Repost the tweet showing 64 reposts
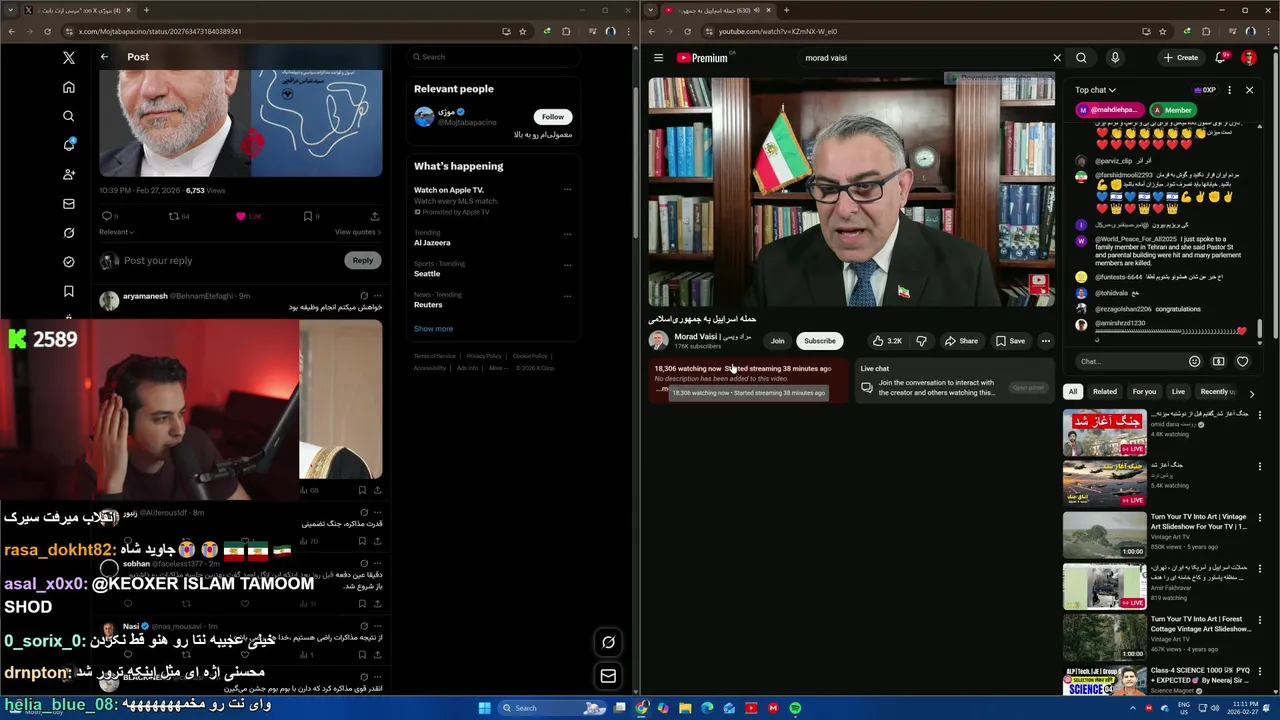This screenshot has width=1280, height=720. [x=173, y=216]
